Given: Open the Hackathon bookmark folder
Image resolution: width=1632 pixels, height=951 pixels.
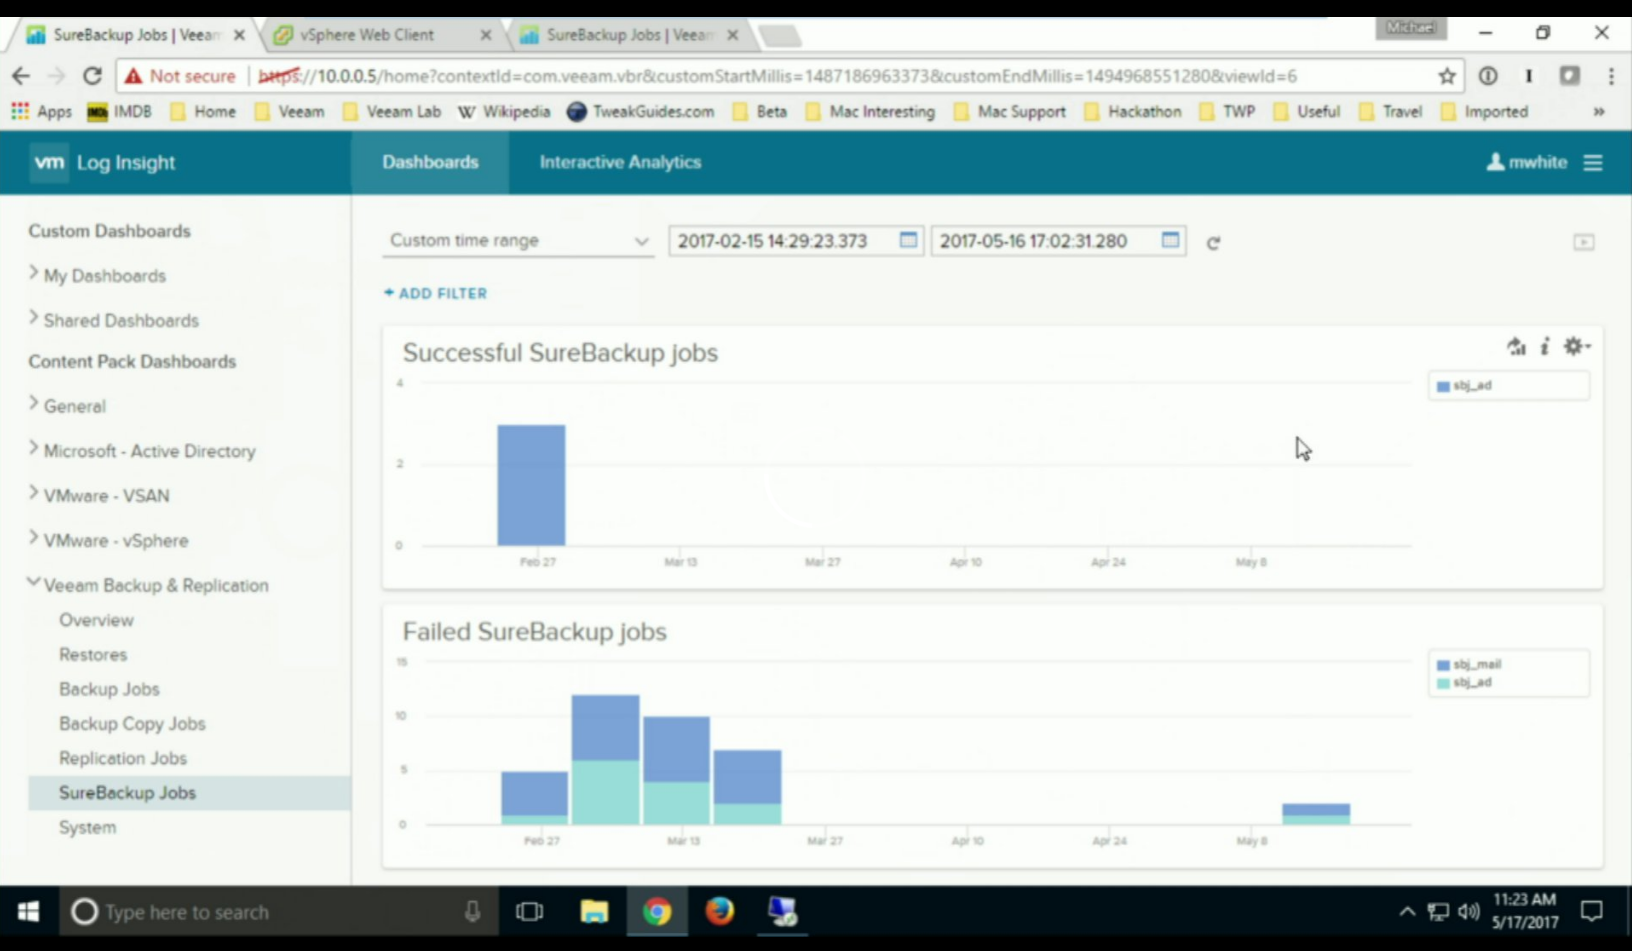Looking at the screenshot, I should click(x=1132, y=111).
